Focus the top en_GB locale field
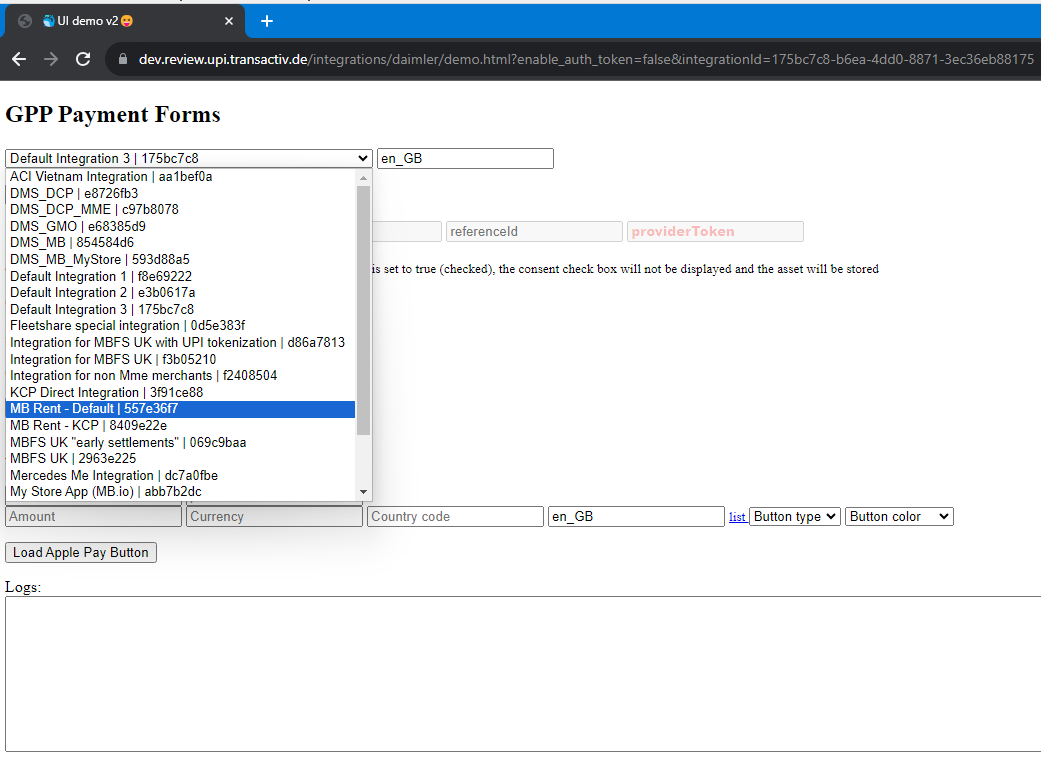Viewport: 1041px width, 780px height. coord(465,159)
